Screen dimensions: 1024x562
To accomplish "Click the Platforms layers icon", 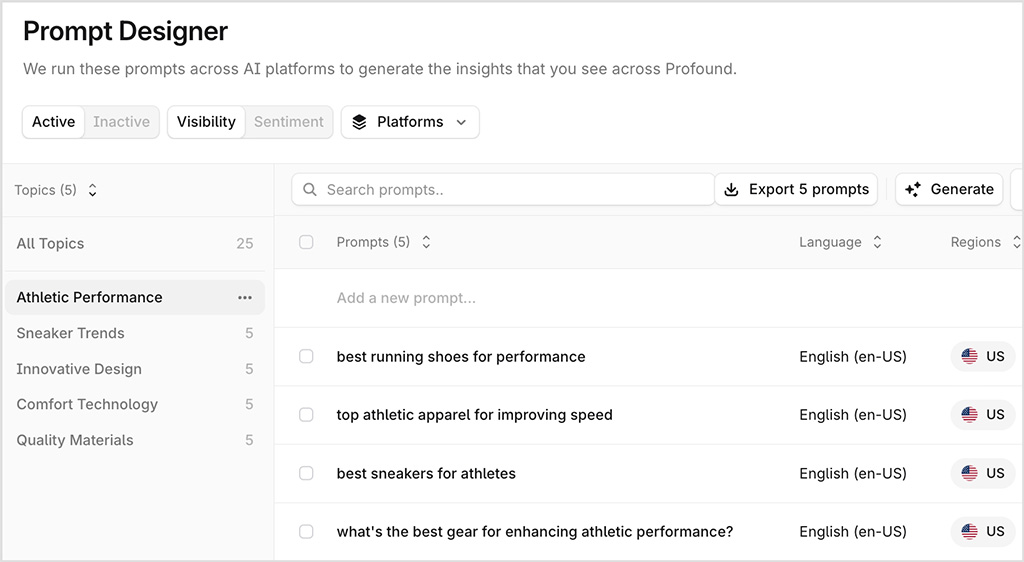I will coord(359,122).
